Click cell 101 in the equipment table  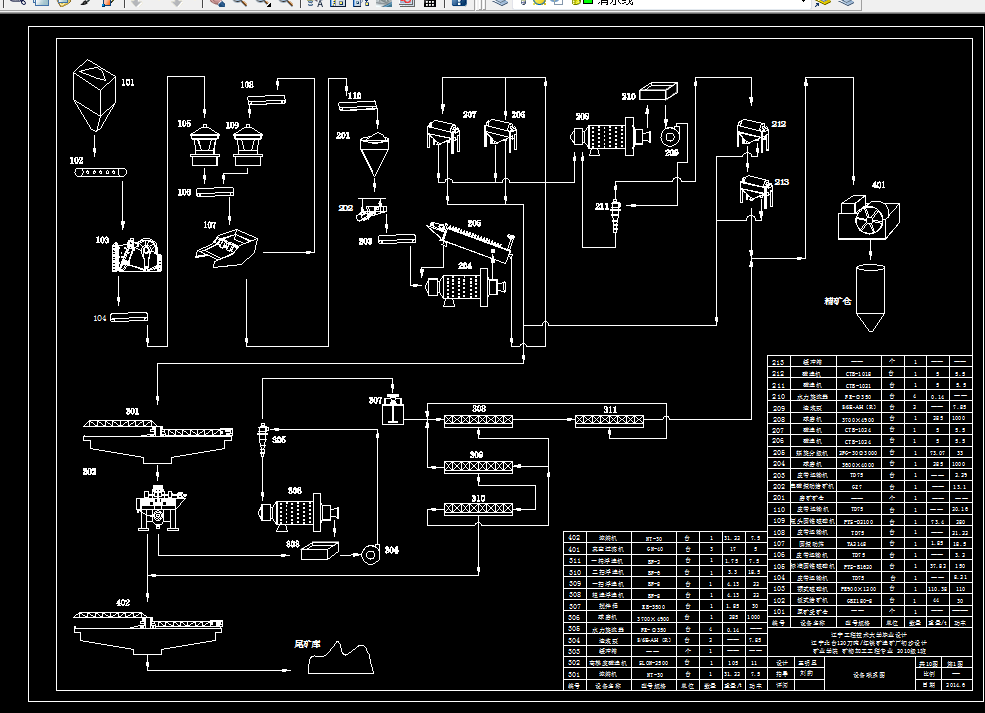point(778,611)
